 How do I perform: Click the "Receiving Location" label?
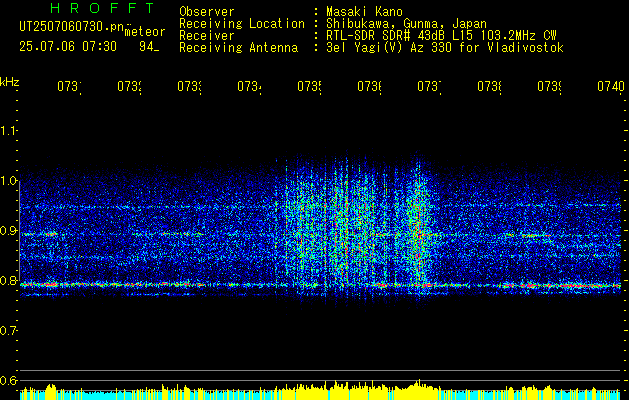(242, 24)
